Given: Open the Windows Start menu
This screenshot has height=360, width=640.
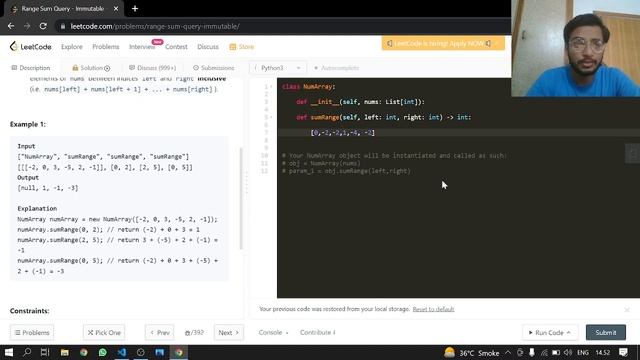Looking at the screenshot, I should point(9,353).
